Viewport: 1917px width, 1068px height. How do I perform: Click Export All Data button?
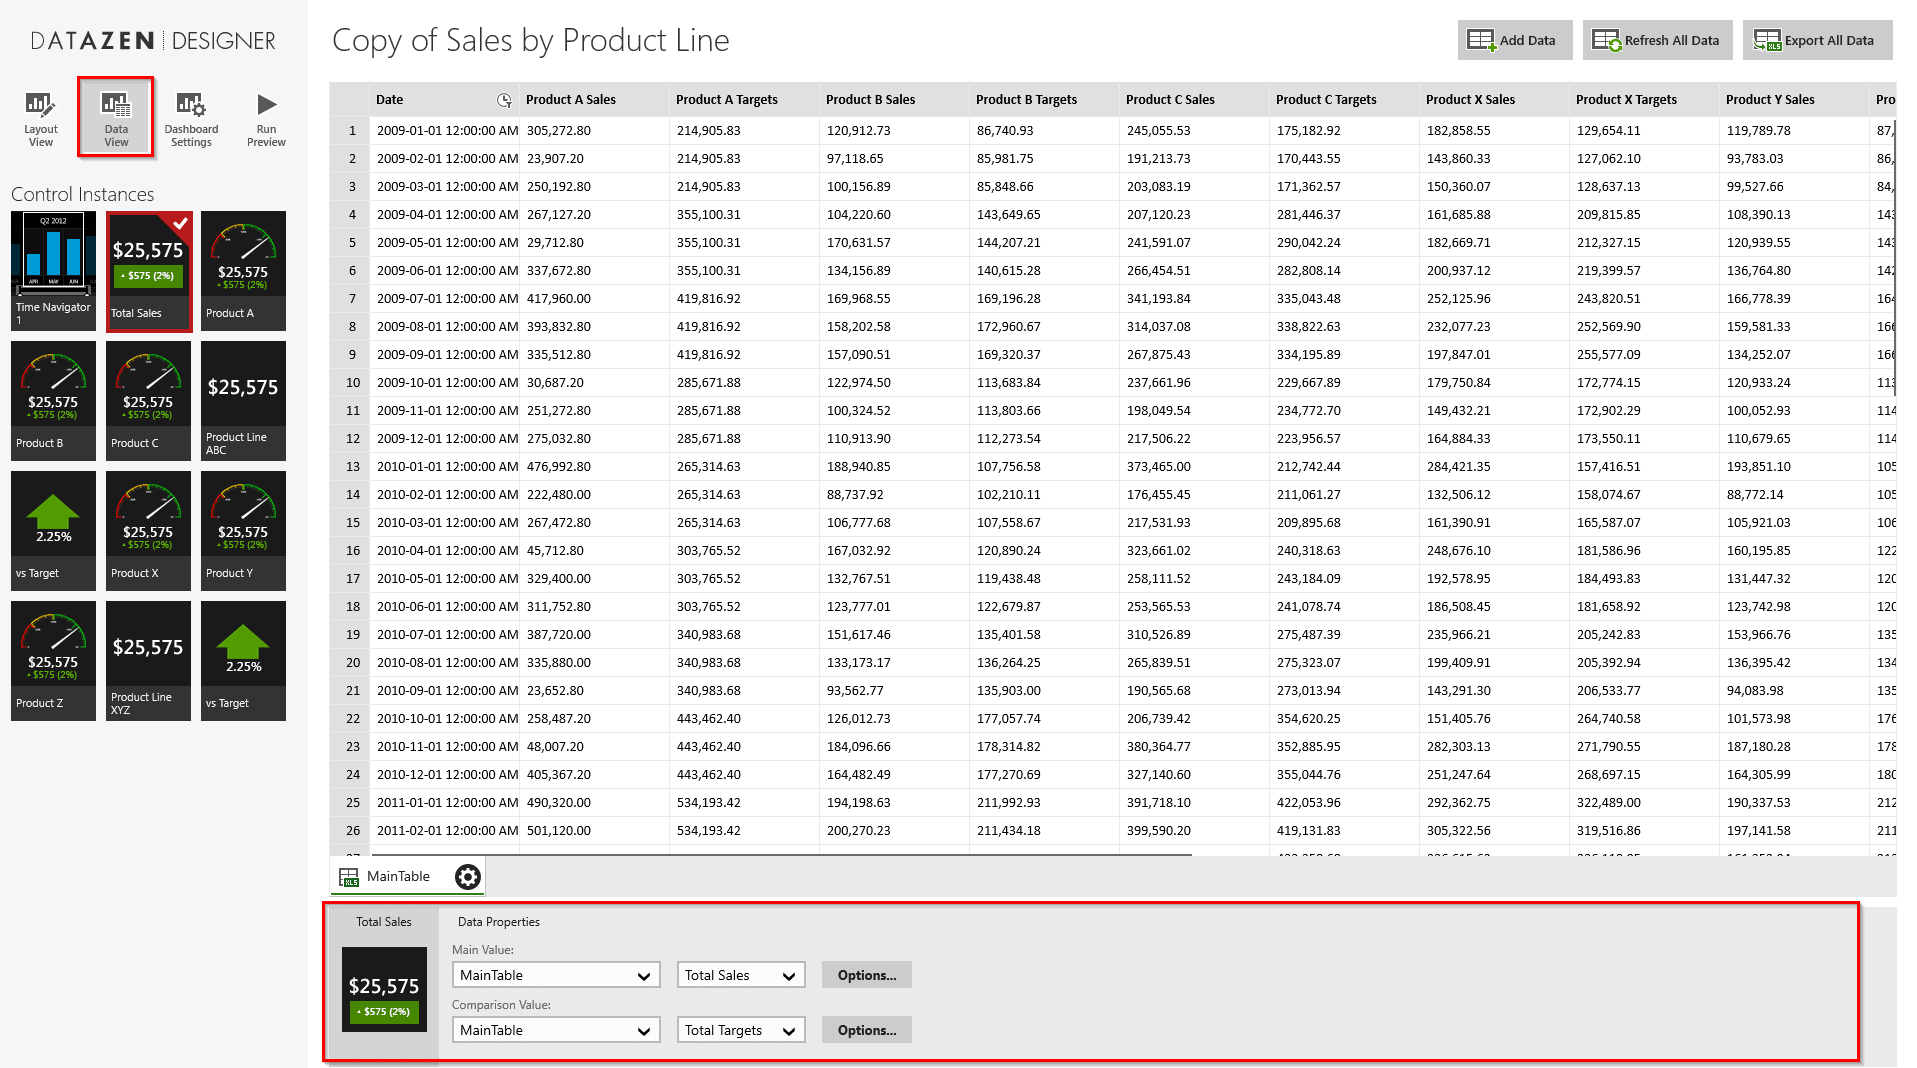[x=1816, y=41]
